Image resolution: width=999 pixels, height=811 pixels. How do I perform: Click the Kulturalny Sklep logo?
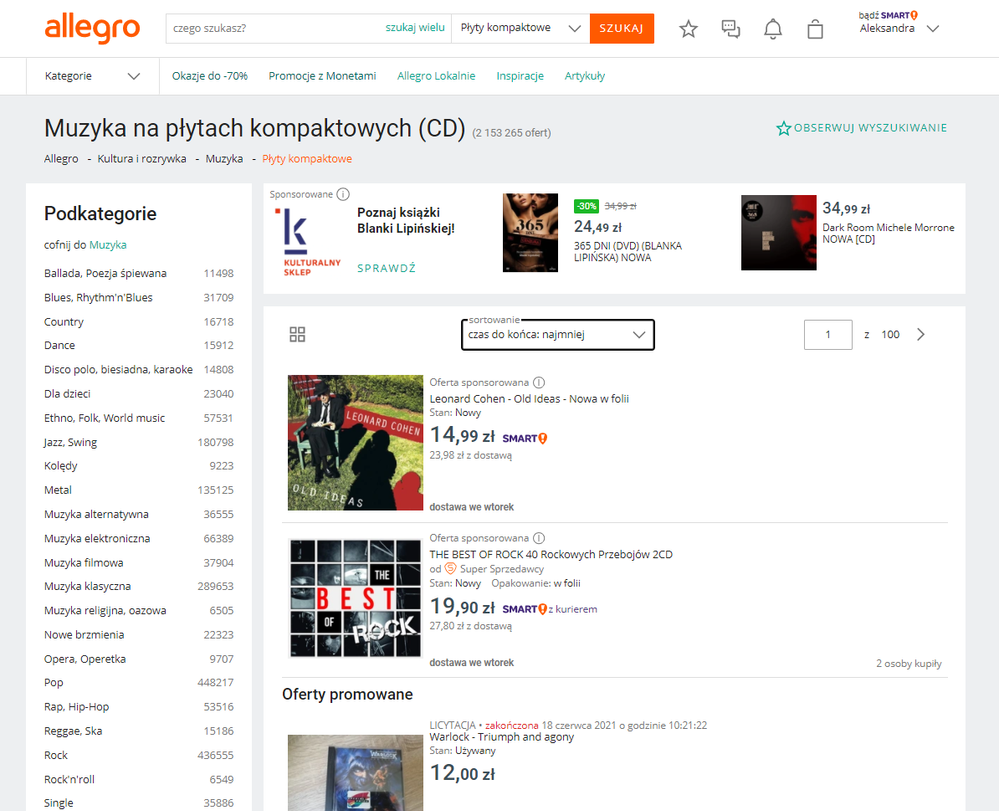click(310, 241)
